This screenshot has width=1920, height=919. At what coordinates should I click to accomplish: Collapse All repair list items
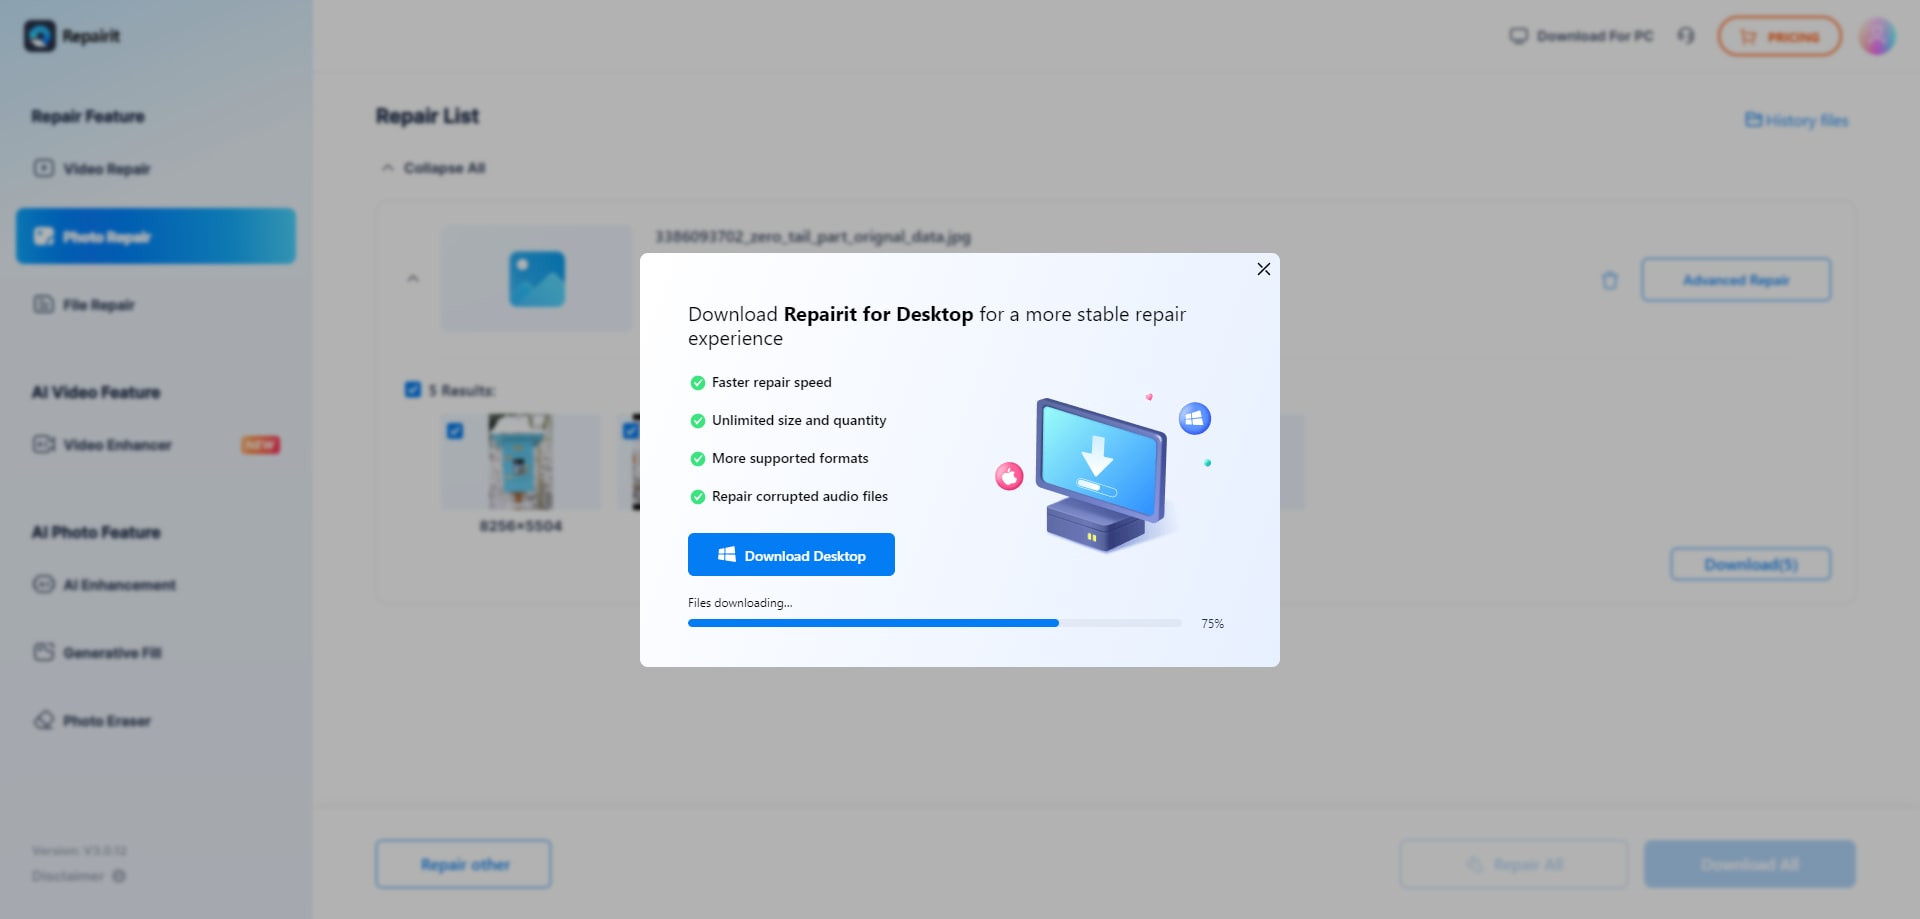tap(433, 168)
